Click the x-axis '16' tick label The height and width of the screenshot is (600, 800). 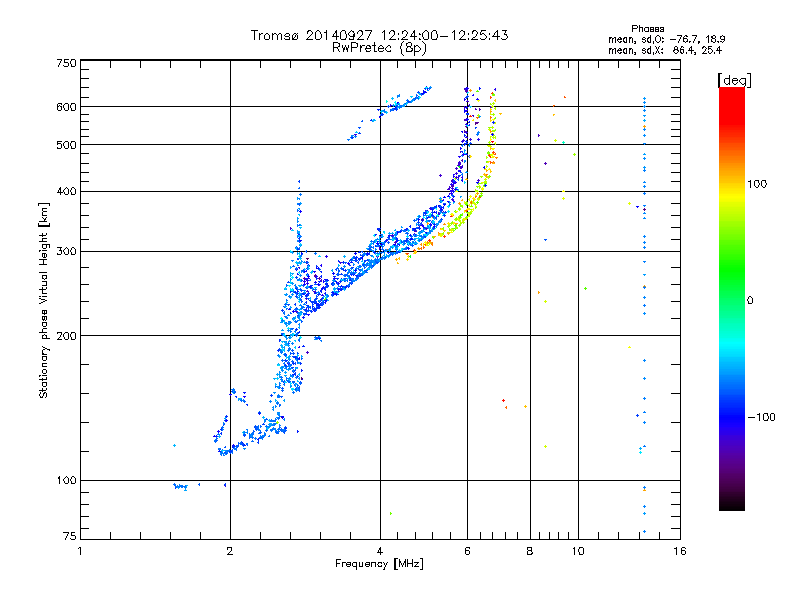tap(680, 551)
